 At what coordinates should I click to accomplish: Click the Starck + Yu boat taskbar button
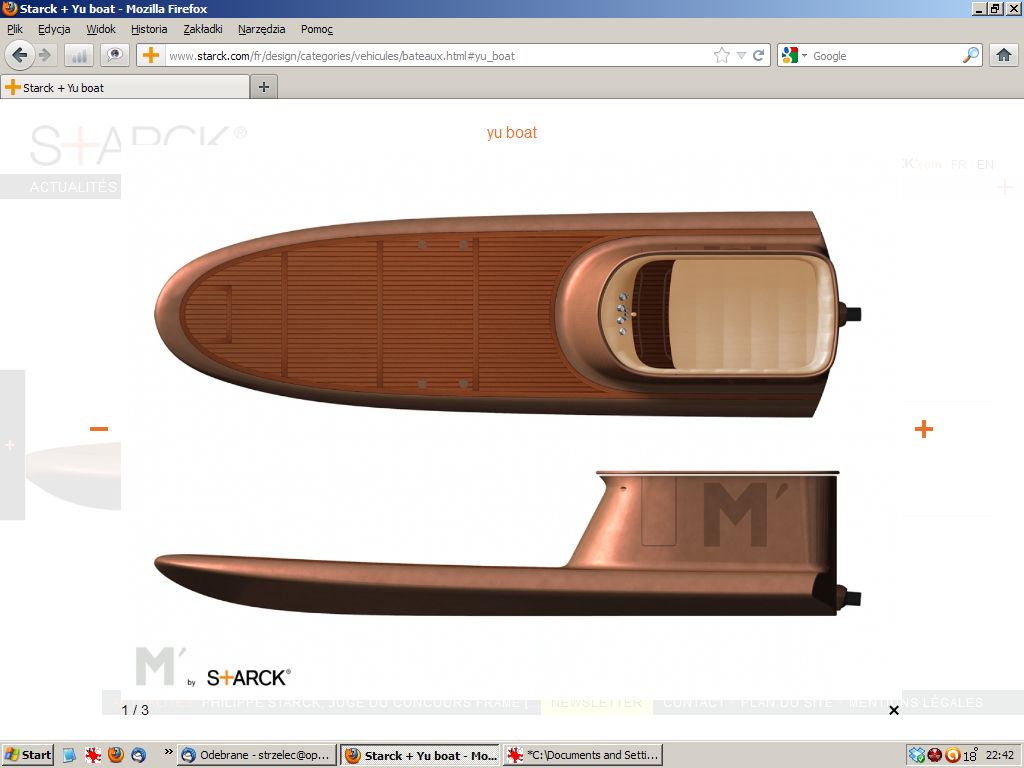(x=420, y=755)
